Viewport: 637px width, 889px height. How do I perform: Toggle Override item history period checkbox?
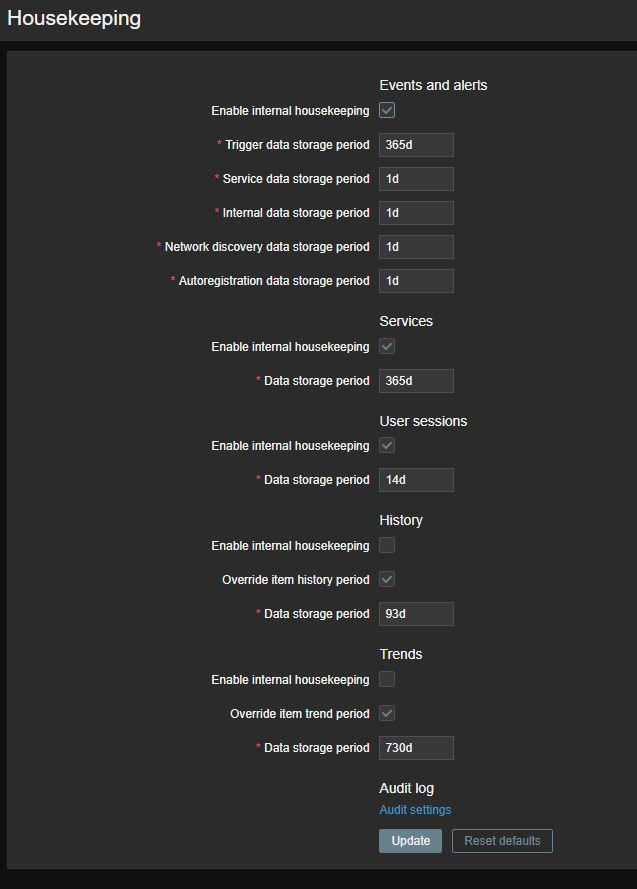[x=387, y=580]
